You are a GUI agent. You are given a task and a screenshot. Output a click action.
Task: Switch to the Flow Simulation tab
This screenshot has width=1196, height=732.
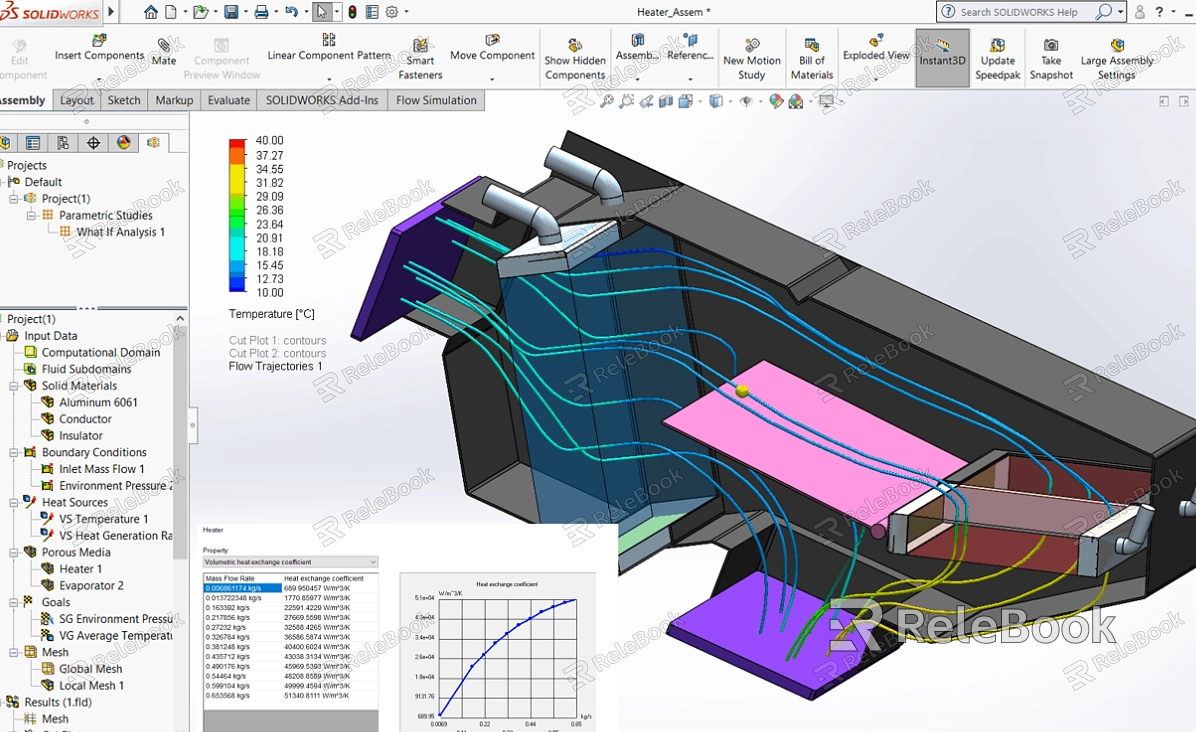click(x=436, y=100)
